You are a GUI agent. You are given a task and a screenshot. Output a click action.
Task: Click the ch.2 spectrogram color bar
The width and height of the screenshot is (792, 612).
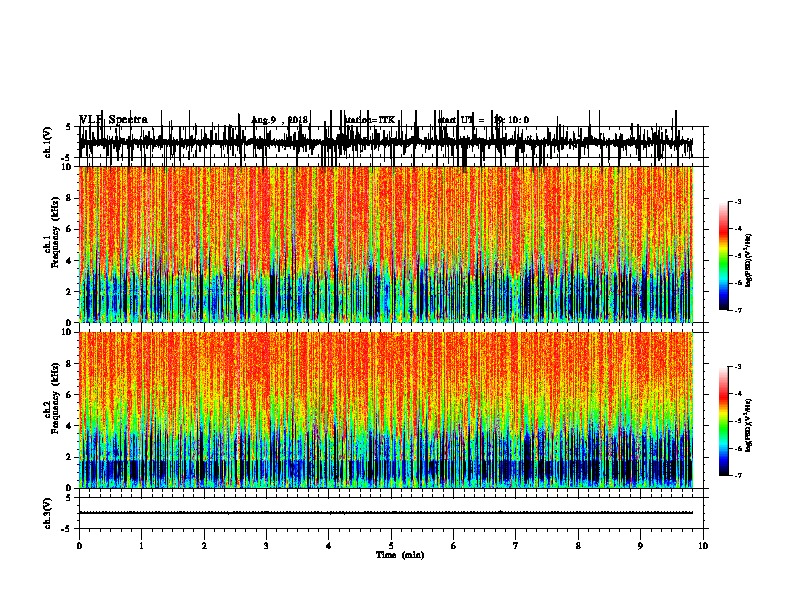tap(724, 421)
